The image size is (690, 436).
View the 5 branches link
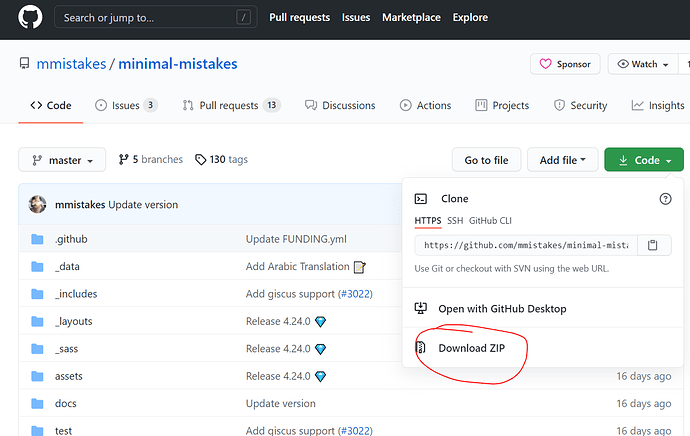pos(150,159)
